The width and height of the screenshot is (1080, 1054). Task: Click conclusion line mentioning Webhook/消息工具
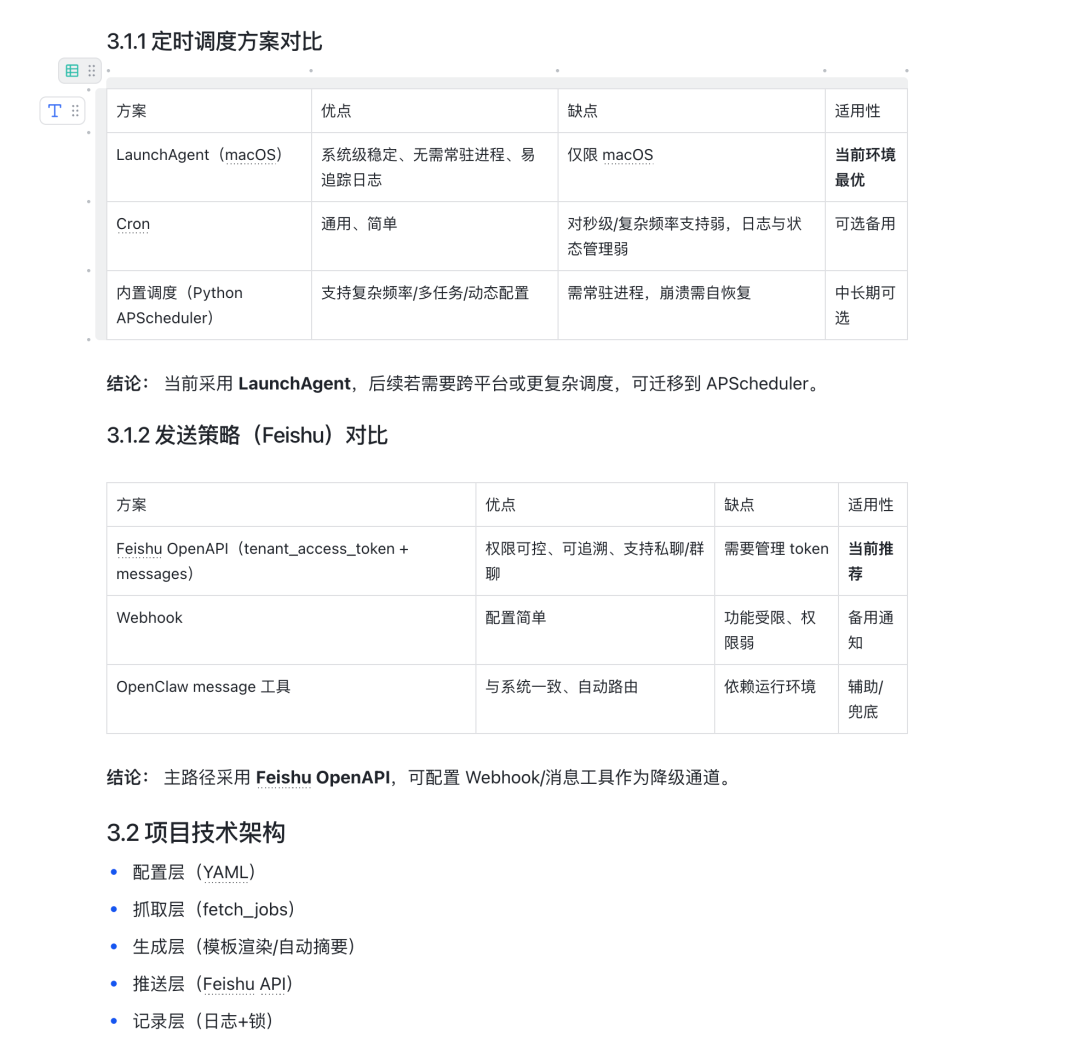point(421,778)
